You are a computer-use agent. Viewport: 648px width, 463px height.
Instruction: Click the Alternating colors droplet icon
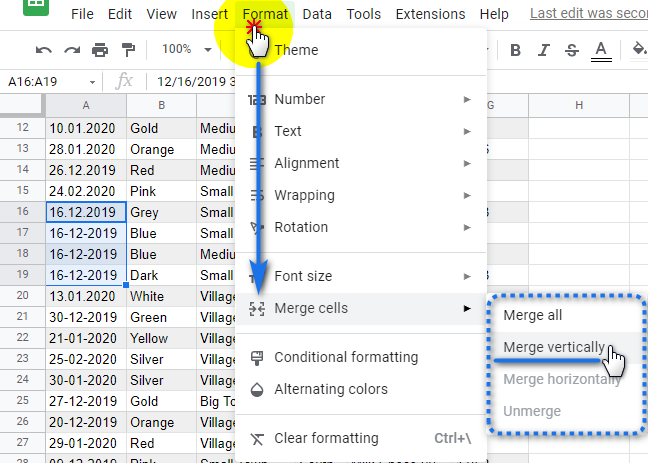pos(257,389)
